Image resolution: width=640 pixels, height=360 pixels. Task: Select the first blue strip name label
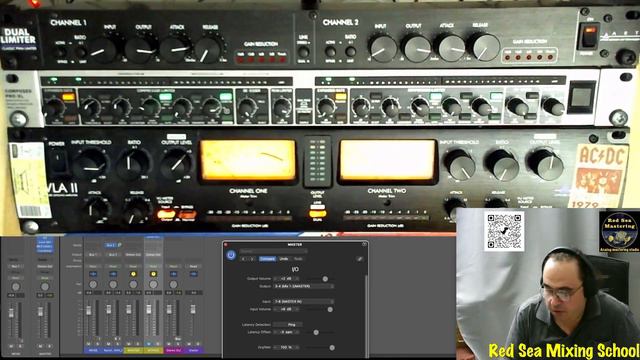pos(93,350)
